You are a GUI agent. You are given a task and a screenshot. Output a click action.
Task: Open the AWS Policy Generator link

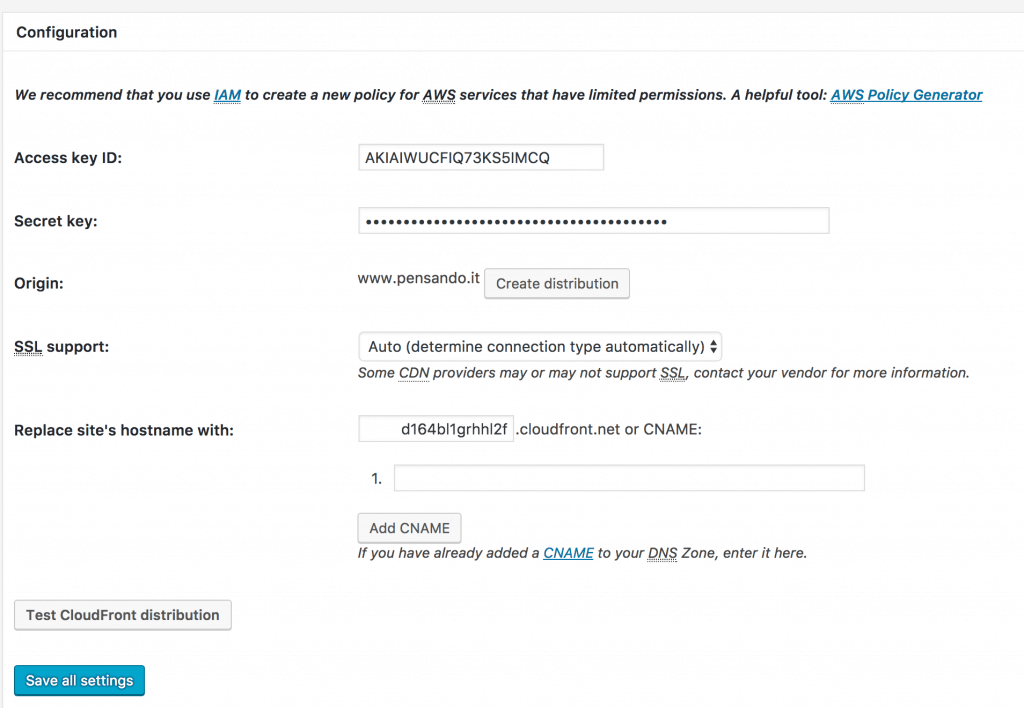coord(906,94)
